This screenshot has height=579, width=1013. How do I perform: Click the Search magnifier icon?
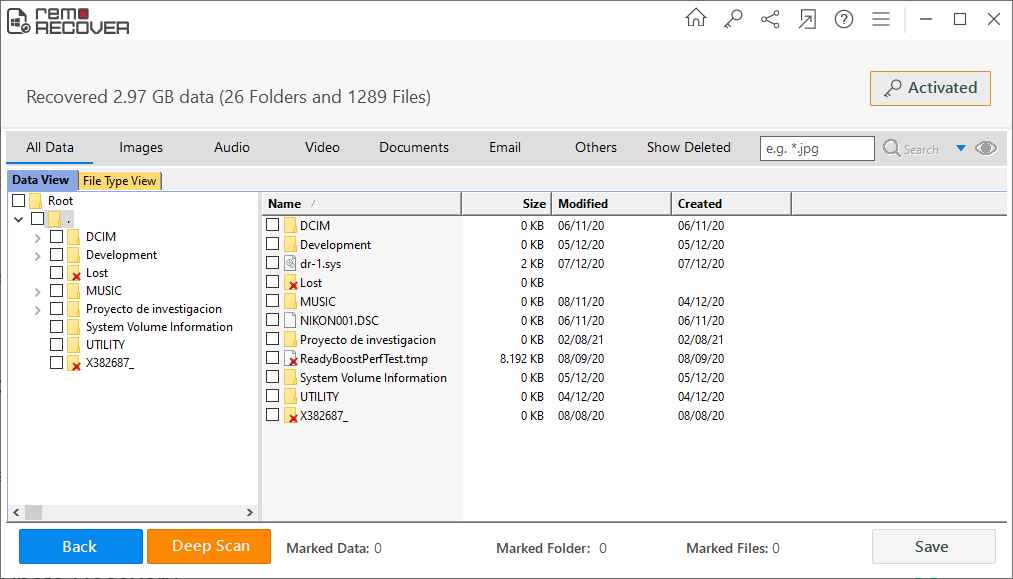tap(889, 148)
